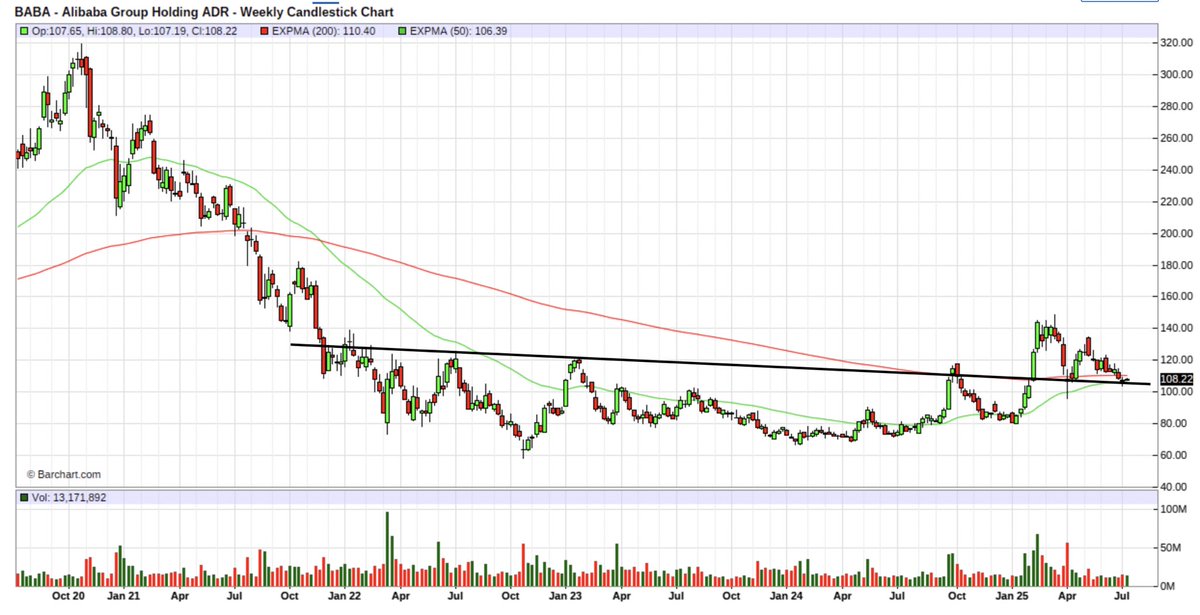Image resolution: width=1200 pixels, height=615 pixels.
Task: Click the 240.00 price axis label
Action: pos(1175,170)
